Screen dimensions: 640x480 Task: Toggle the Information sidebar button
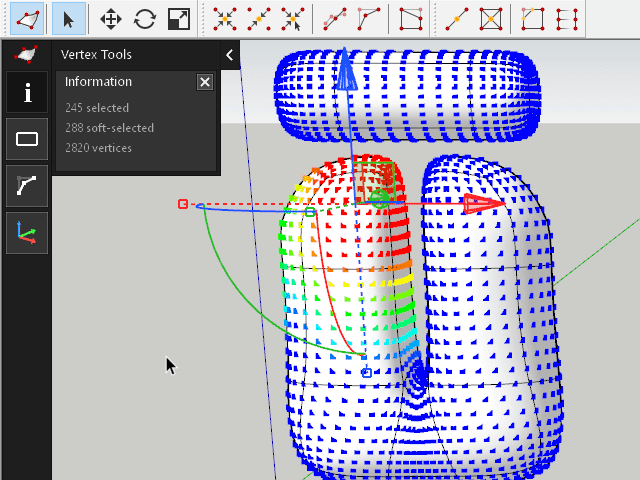[x=27, y=93]
